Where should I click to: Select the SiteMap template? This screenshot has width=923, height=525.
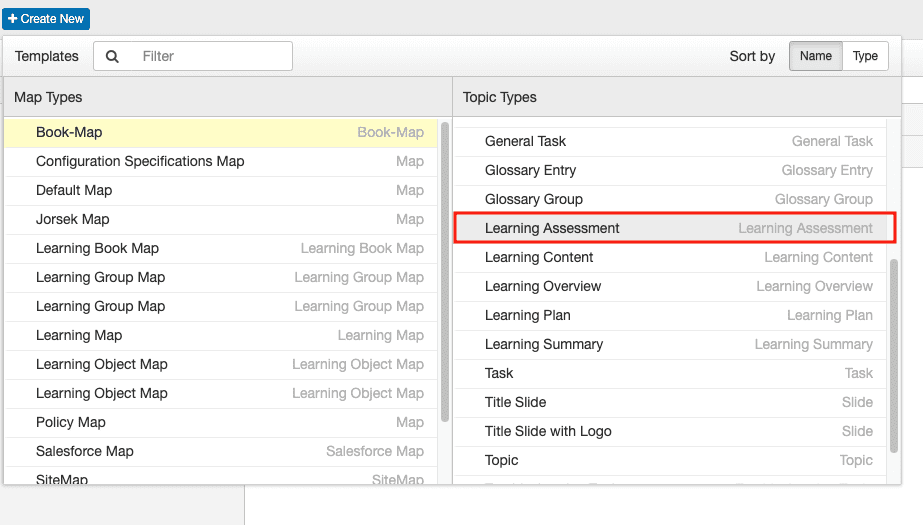[221, 476]
